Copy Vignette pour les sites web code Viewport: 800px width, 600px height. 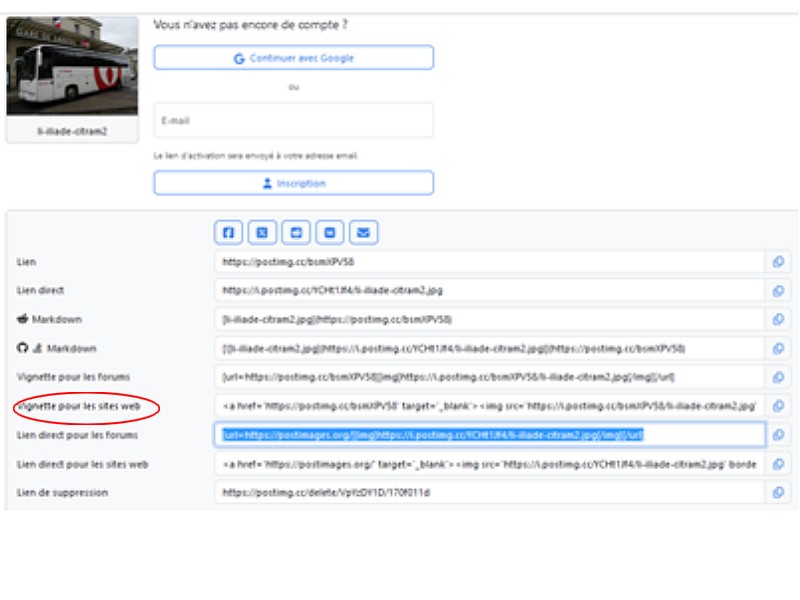click(778, 406)
